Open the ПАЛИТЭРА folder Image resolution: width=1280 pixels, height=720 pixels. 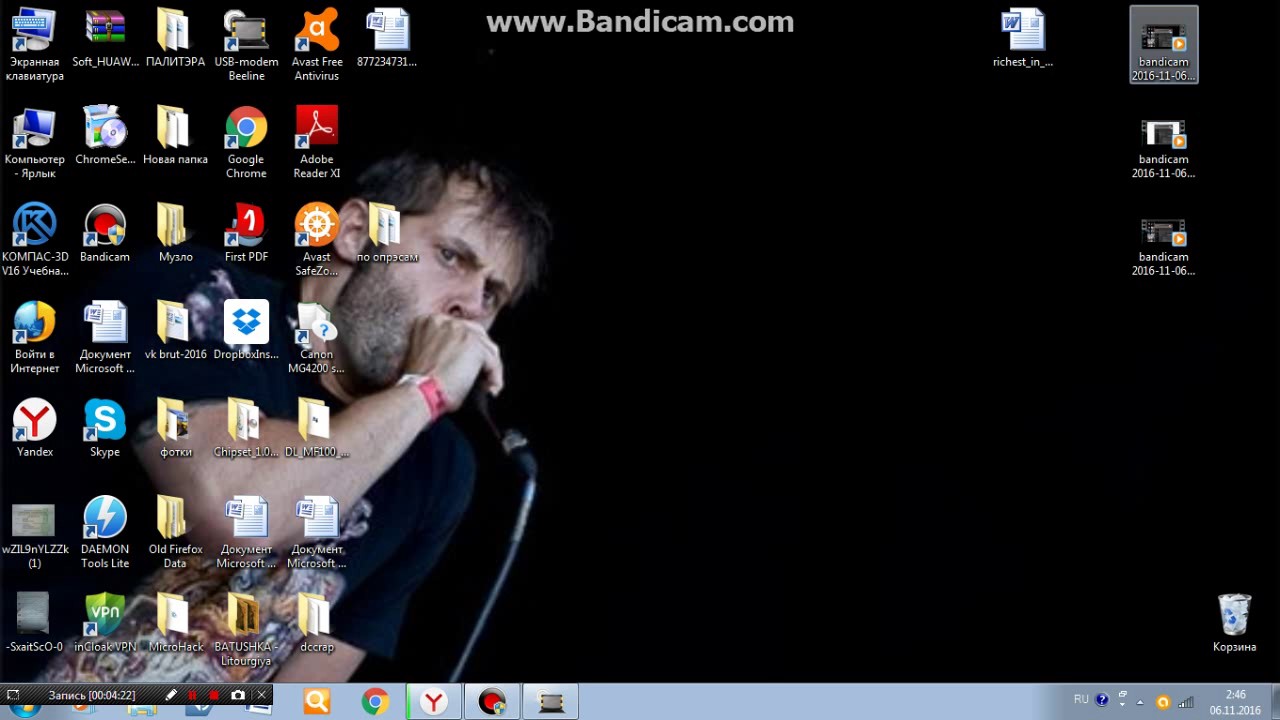click(175, 40)
